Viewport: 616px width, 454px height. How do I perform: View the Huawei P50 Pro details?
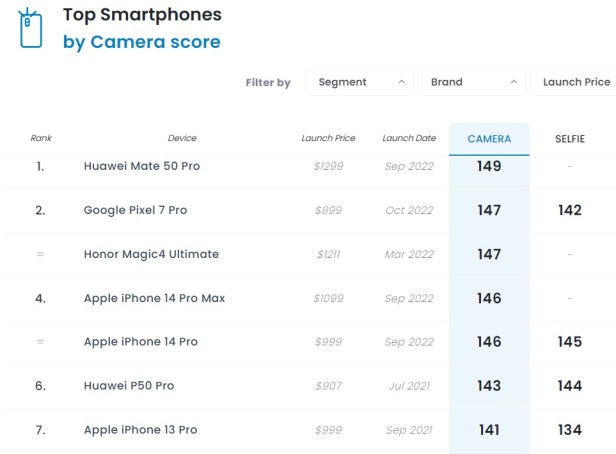click(127, 386)
